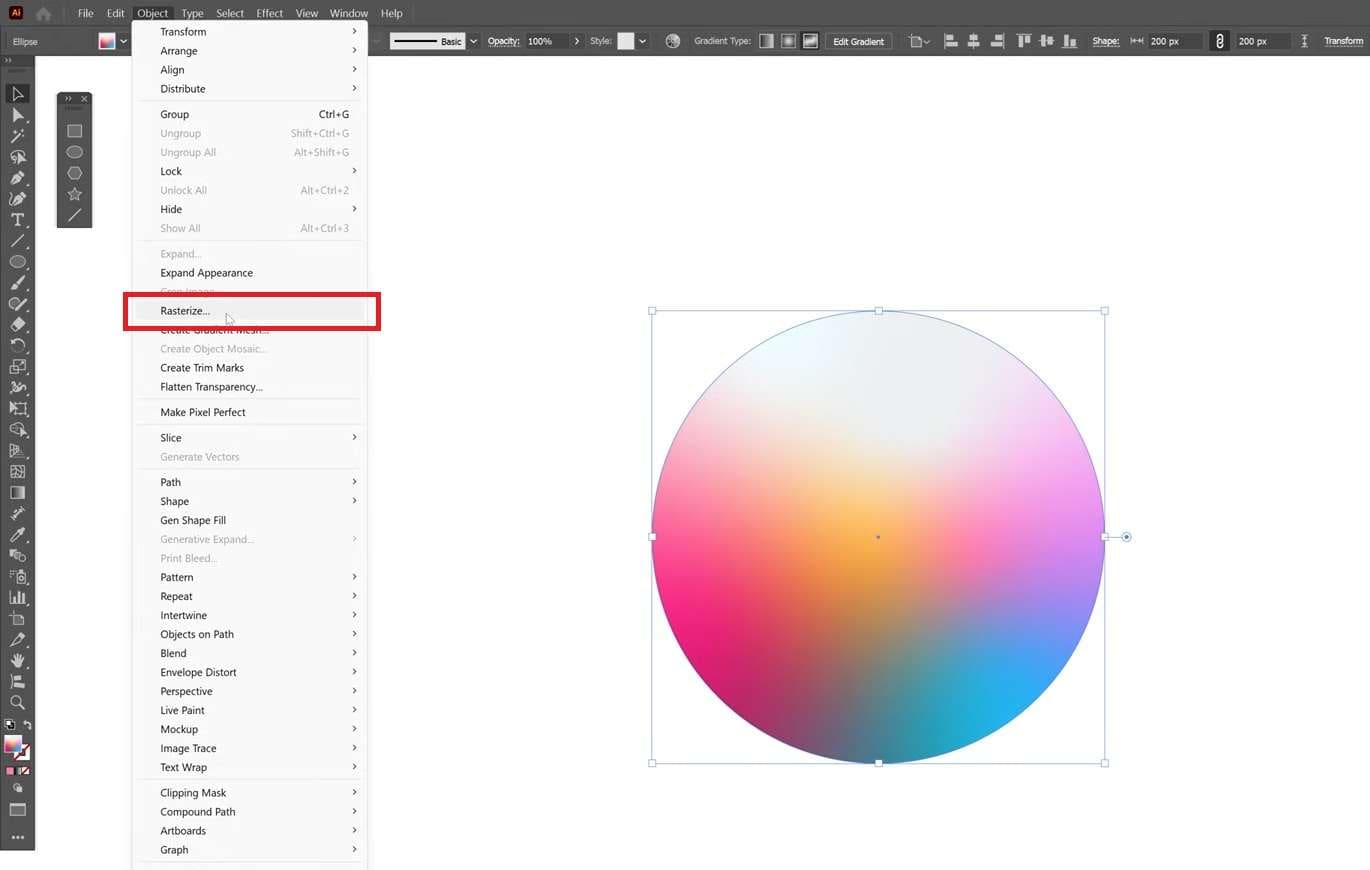Select the Eraser tool
Viewport: 1370px width, 870px height.
point(17,325)
